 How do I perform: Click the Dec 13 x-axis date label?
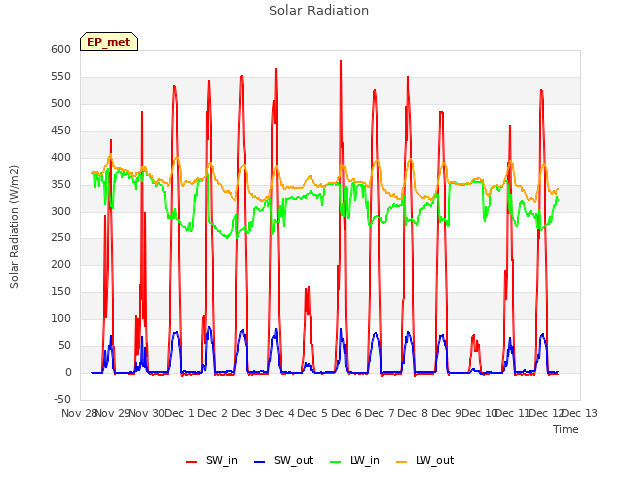pos(580,413)
